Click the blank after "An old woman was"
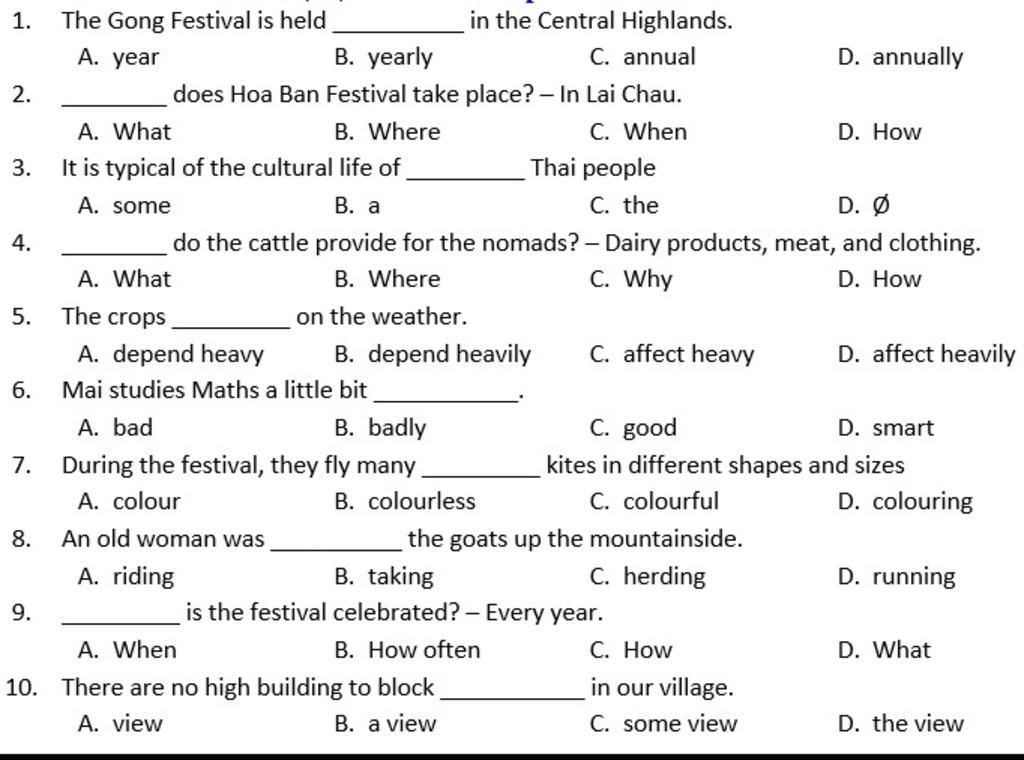This screenshot has height=760, width=1024. pyautogui.click(x=336, y=541)
